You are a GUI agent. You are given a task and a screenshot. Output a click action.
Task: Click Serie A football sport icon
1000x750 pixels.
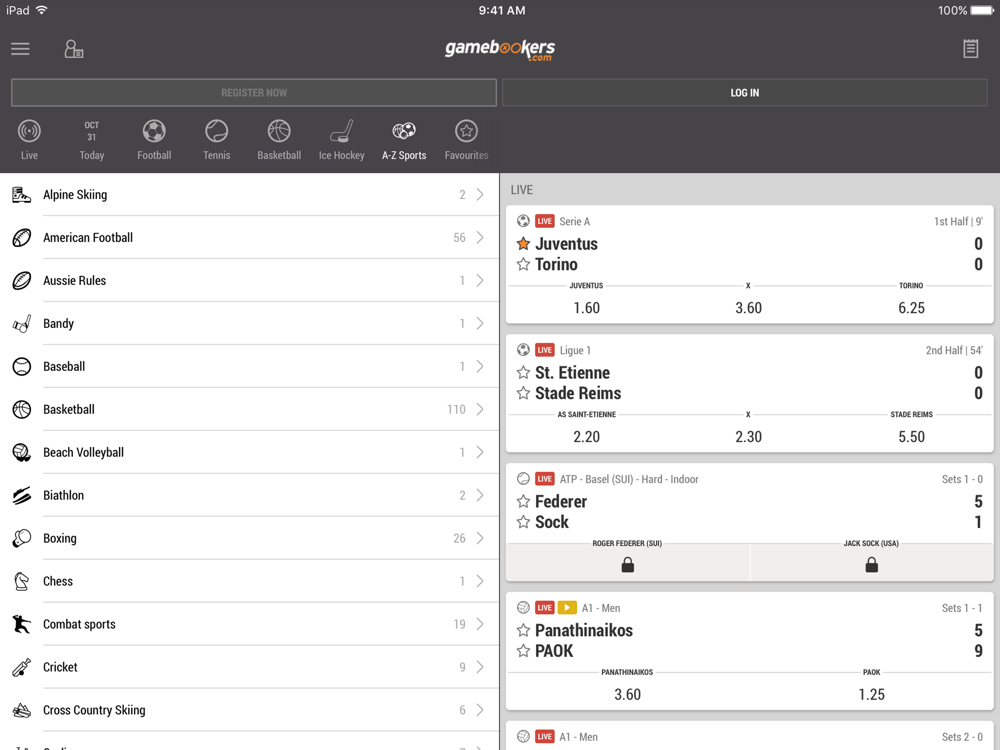[x=523, y=221]
